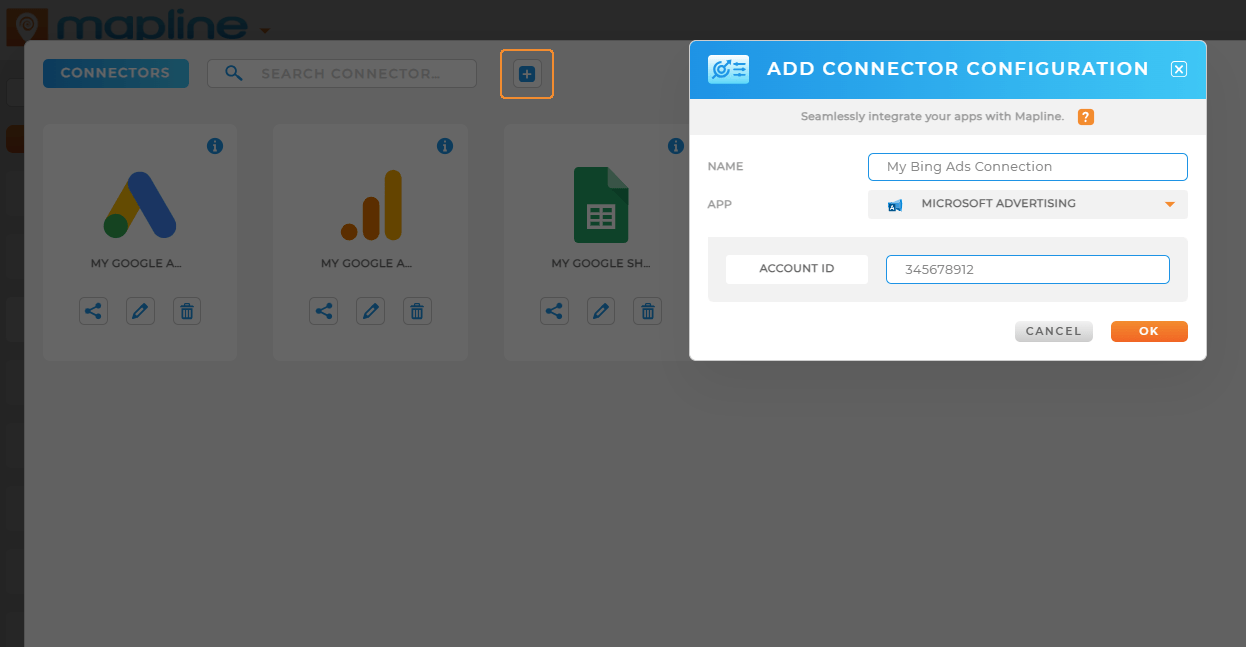Edit the Google Analytics connector
The image size is (1246, 647).
pyautogui.click(x=371, y=311)
